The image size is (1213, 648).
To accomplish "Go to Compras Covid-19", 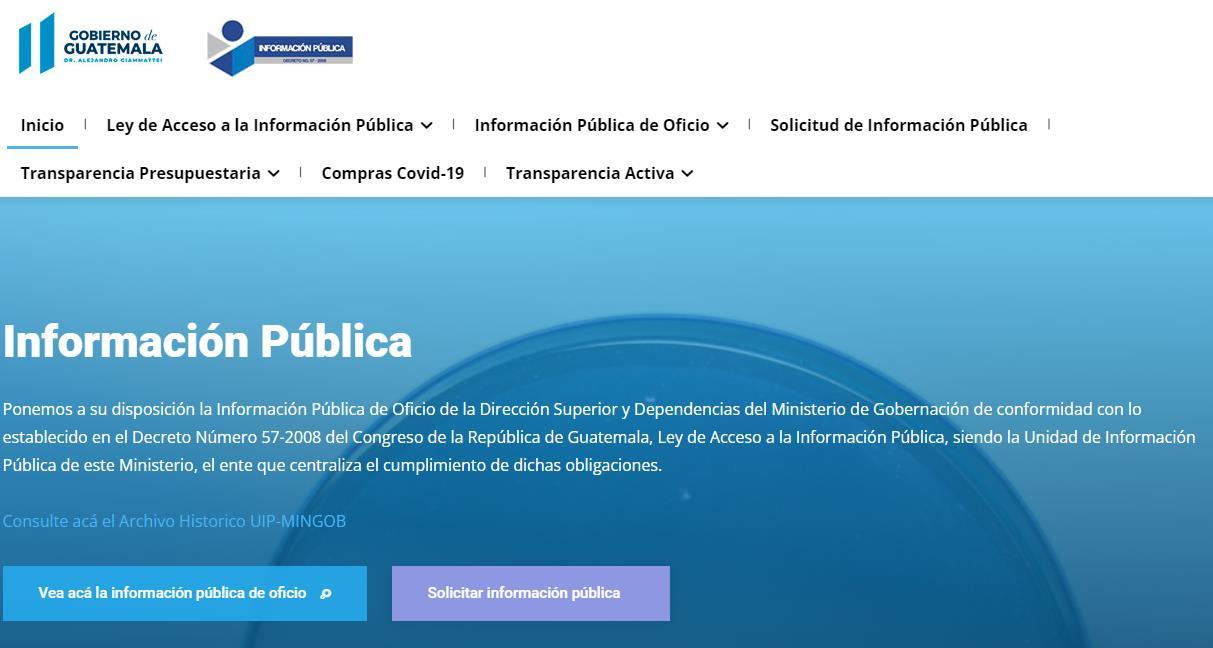I will coord(393,173).
